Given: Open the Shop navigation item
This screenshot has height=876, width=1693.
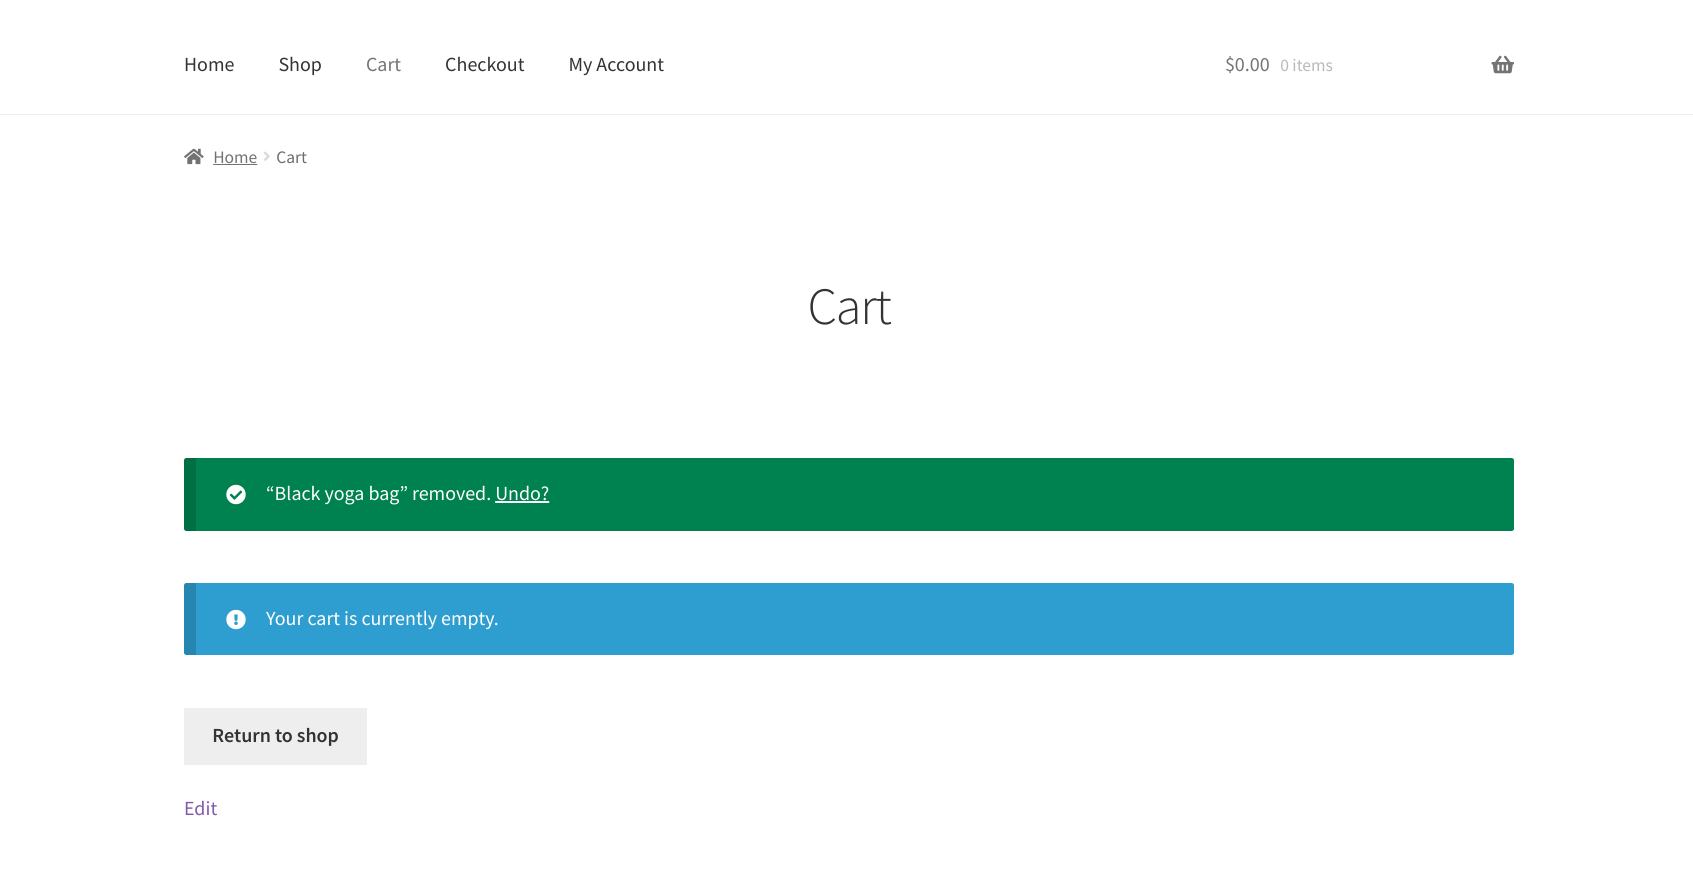Looking at the screenshot, I should coord(300,65).
